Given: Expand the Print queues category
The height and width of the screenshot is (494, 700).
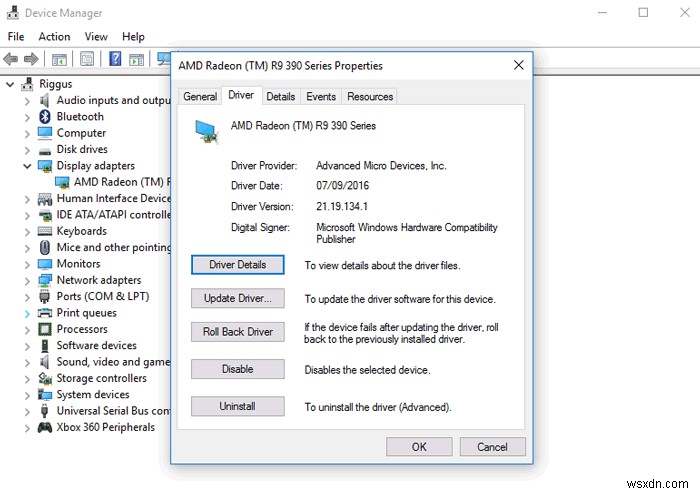Looking at the screenshot, I should point(27,314).
